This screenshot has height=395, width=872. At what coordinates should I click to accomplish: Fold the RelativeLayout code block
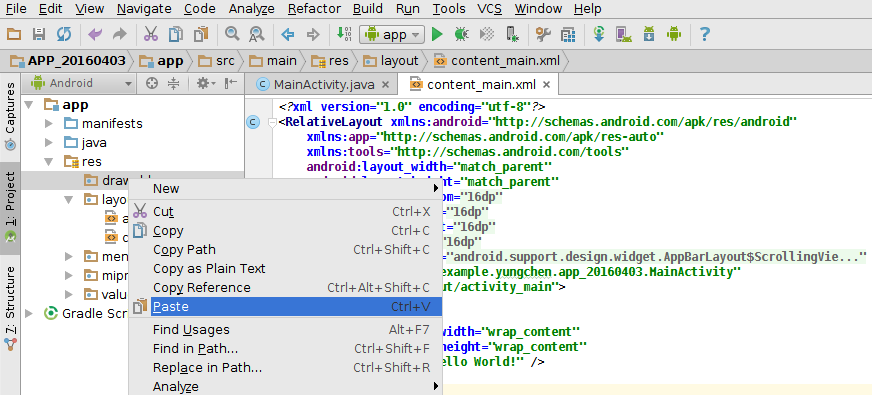(x=272, y=122)
